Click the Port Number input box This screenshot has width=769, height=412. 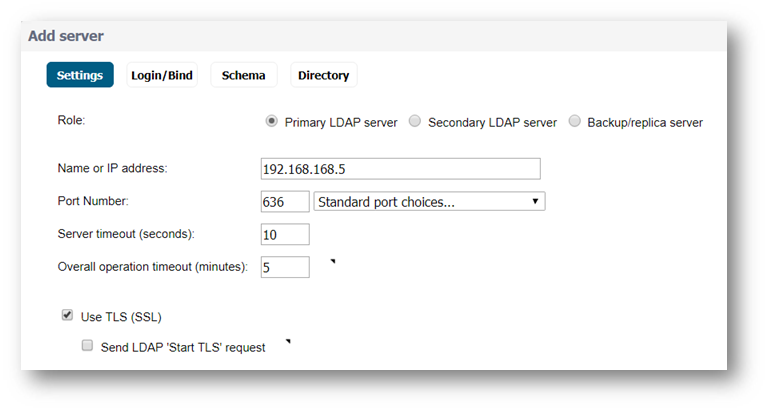pyautogui.click(x=285, y=202)
